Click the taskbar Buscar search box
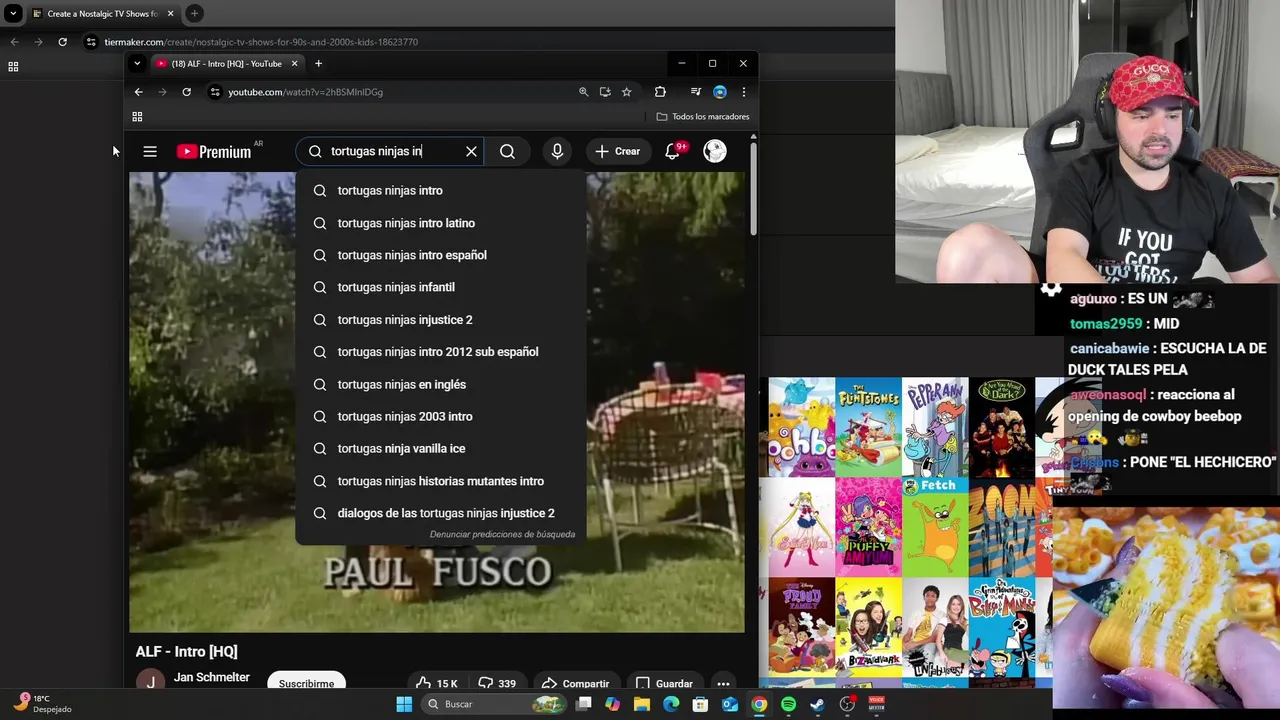 coord(494,704)
